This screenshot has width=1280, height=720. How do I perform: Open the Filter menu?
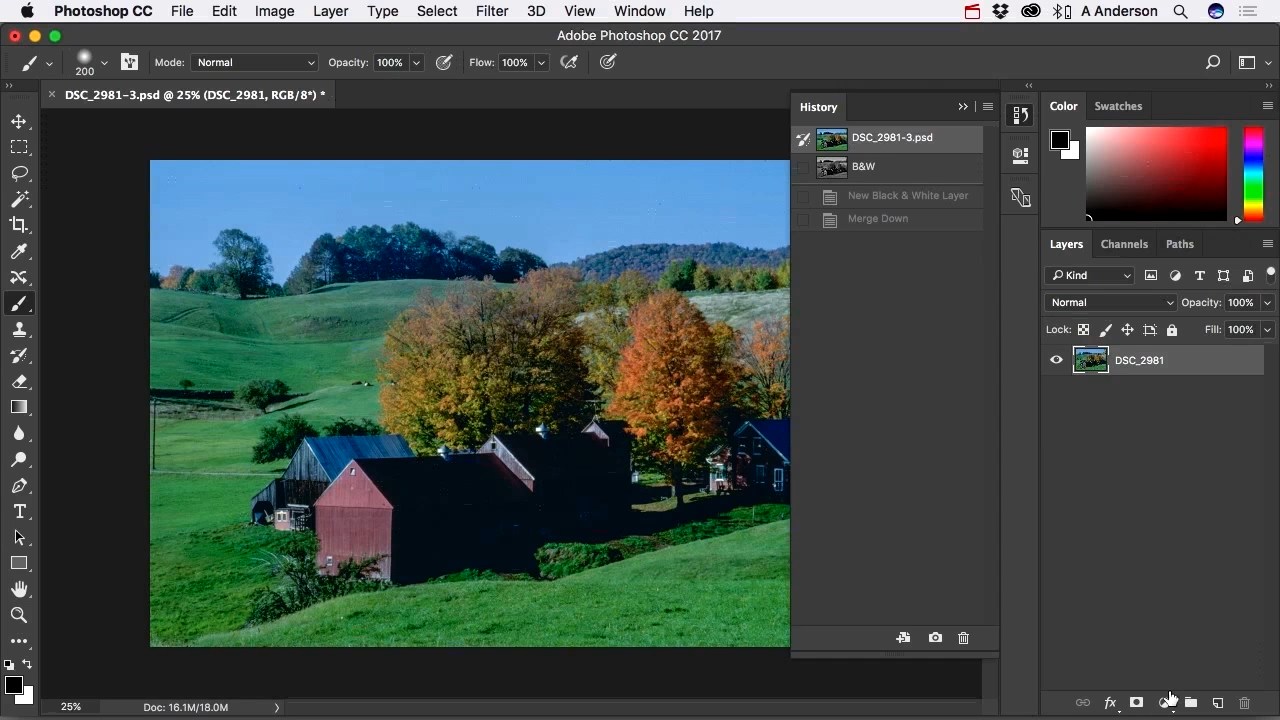(492, 11)
